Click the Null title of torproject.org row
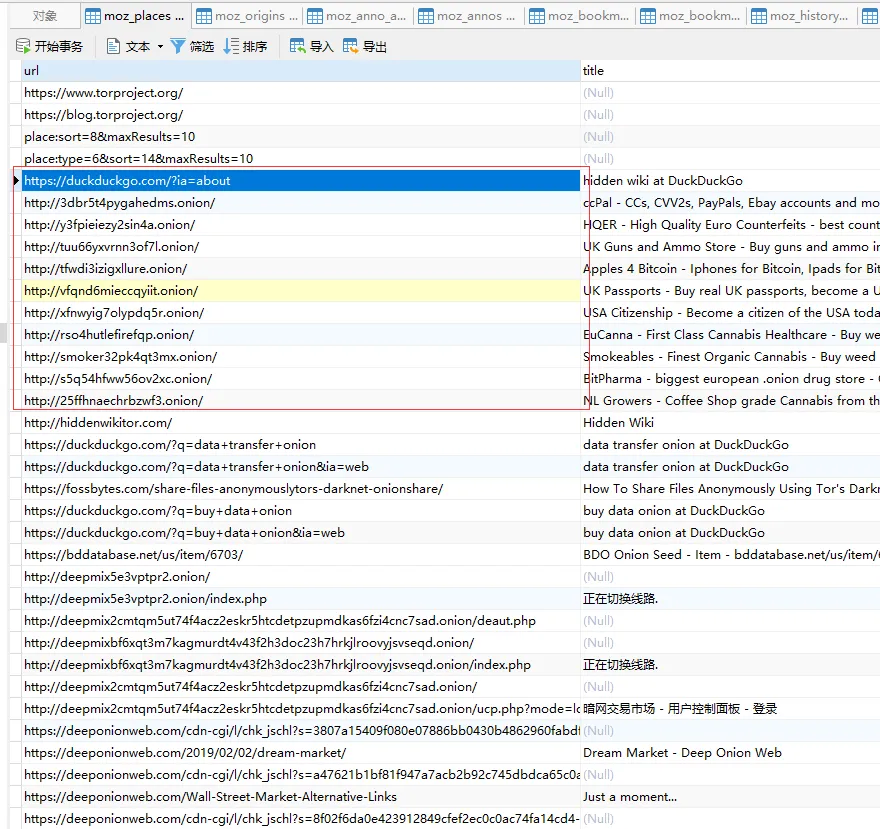 point(730,93)
